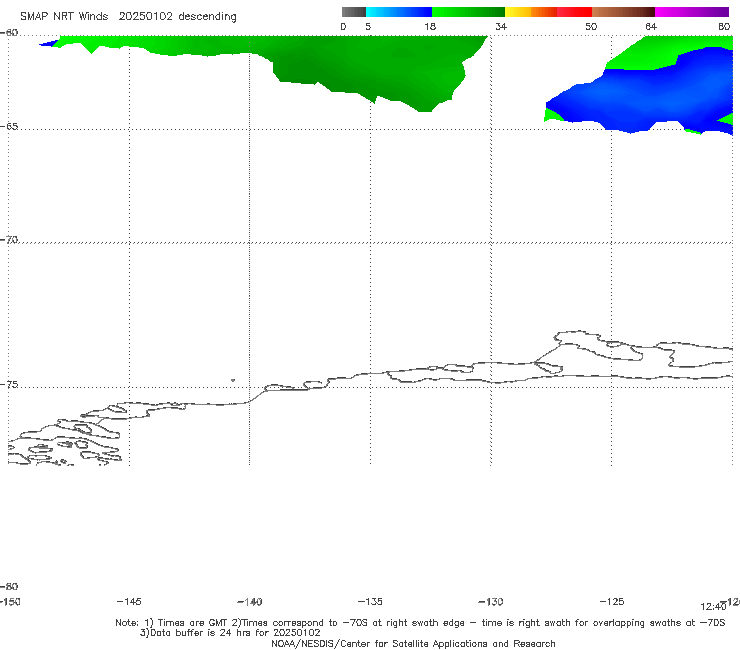Click the swath time stamp "12:40"

click(713, 607)
